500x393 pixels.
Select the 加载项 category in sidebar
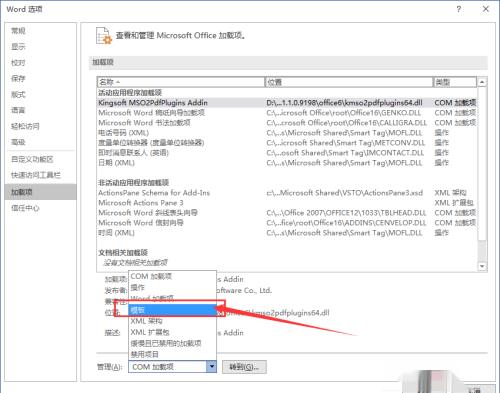(x=41, y=192)
